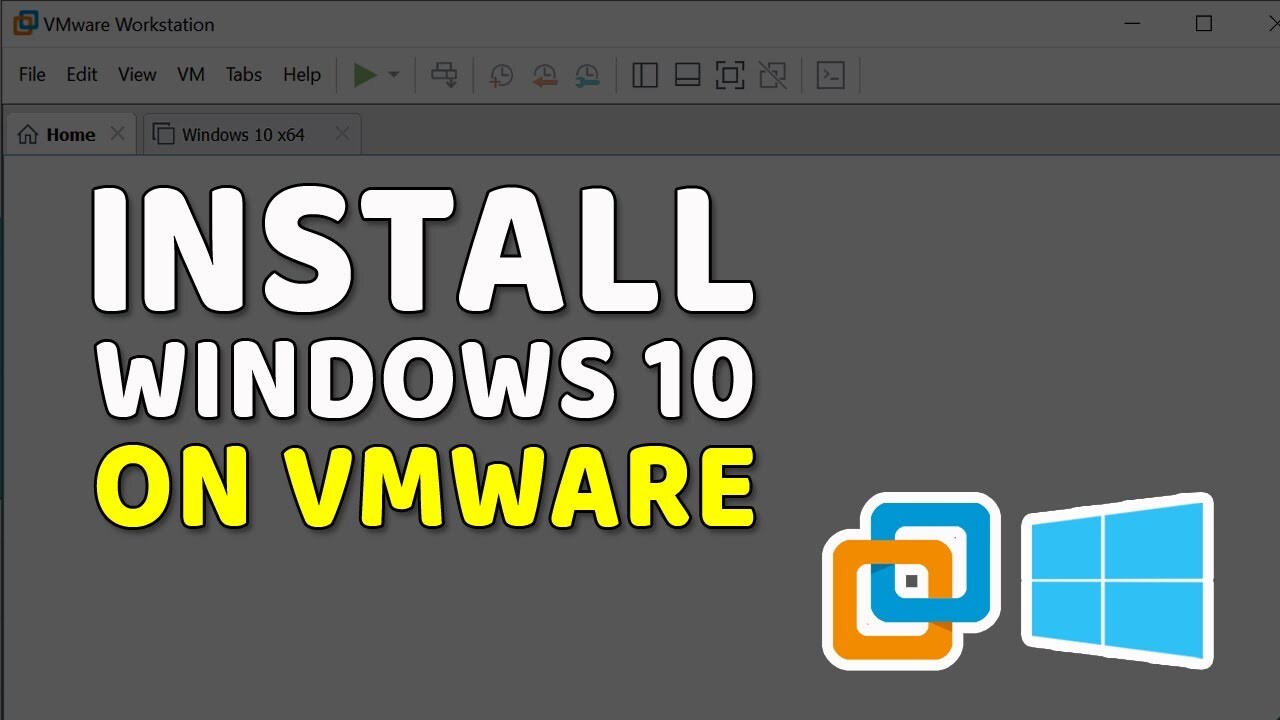1280x720 pixels.
Task: Open the Tabs menu
Action: click(244, 75)
